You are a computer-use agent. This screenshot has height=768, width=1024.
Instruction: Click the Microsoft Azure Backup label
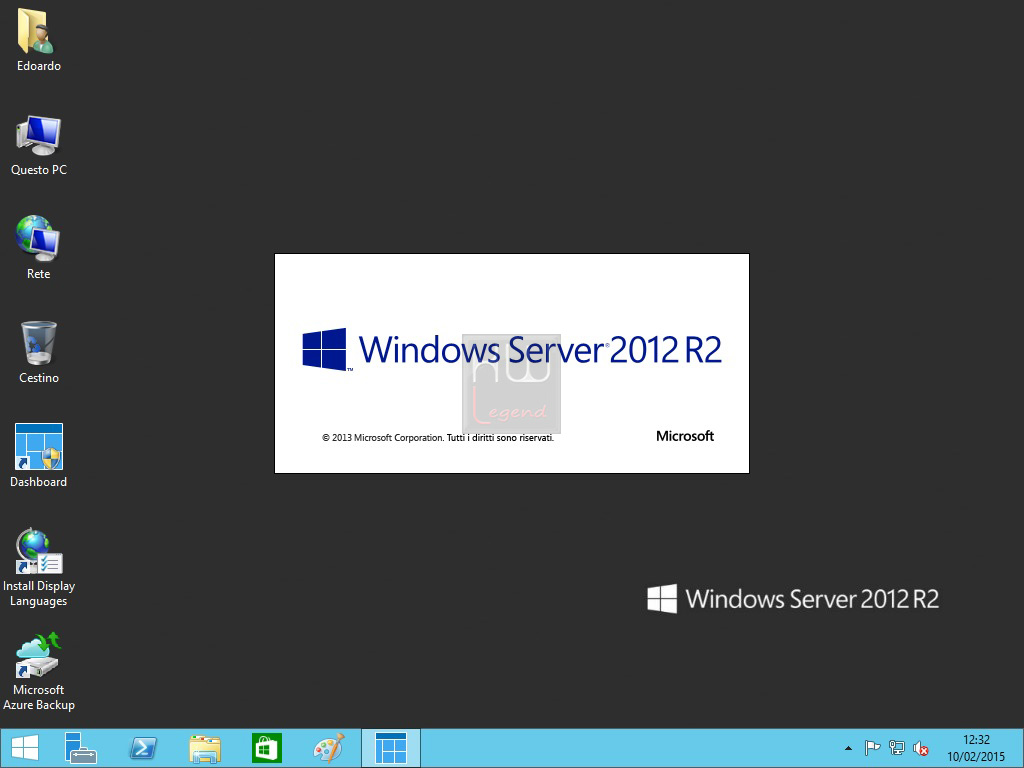tap(39, 697)
